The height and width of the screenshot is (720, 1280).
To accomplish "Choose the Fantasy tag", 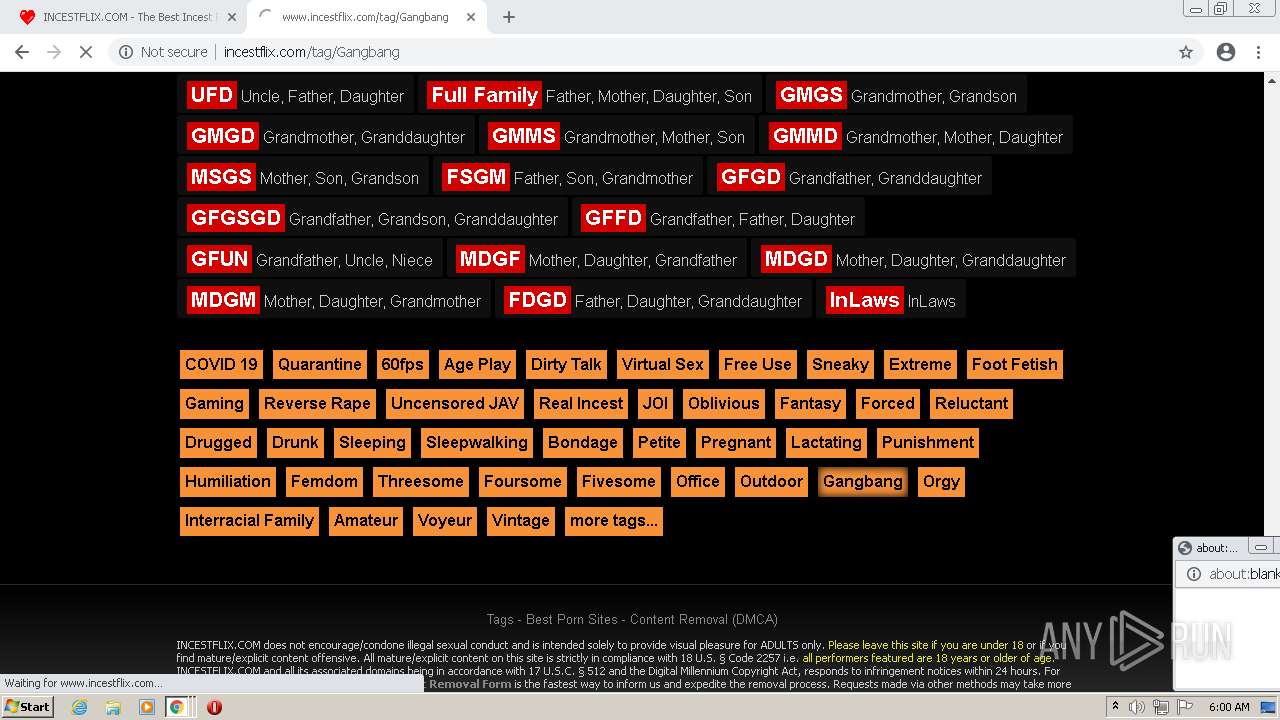I will [x=810, y=403].
